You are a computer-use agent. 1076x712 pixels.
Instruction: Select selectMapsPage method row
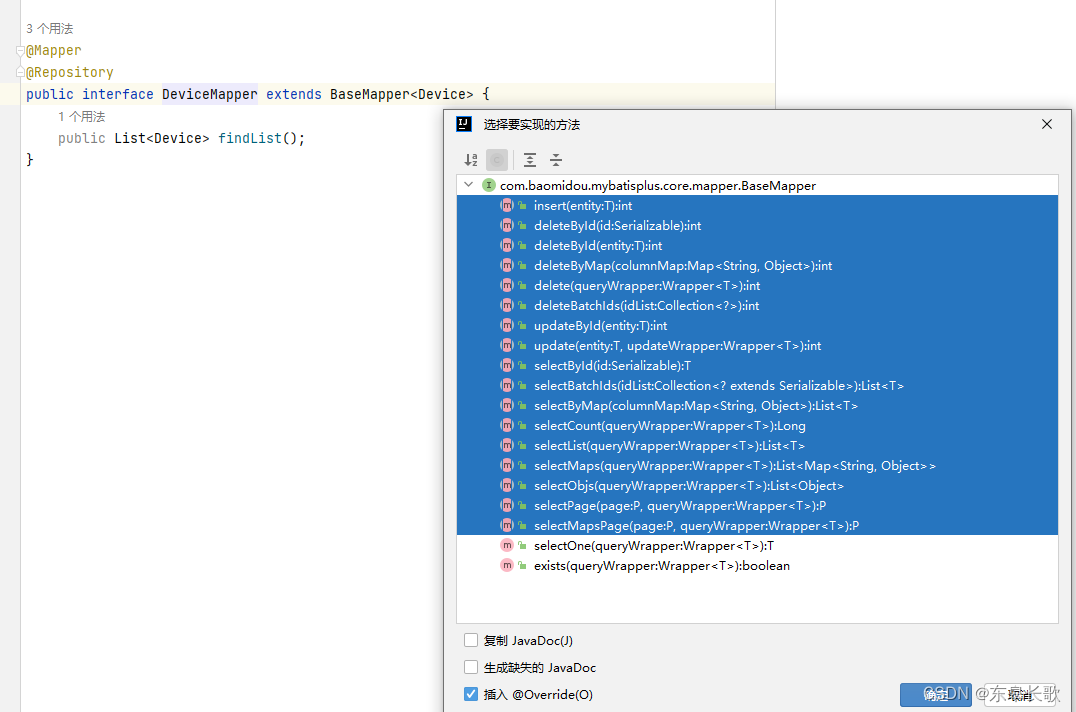click(757, 525)
